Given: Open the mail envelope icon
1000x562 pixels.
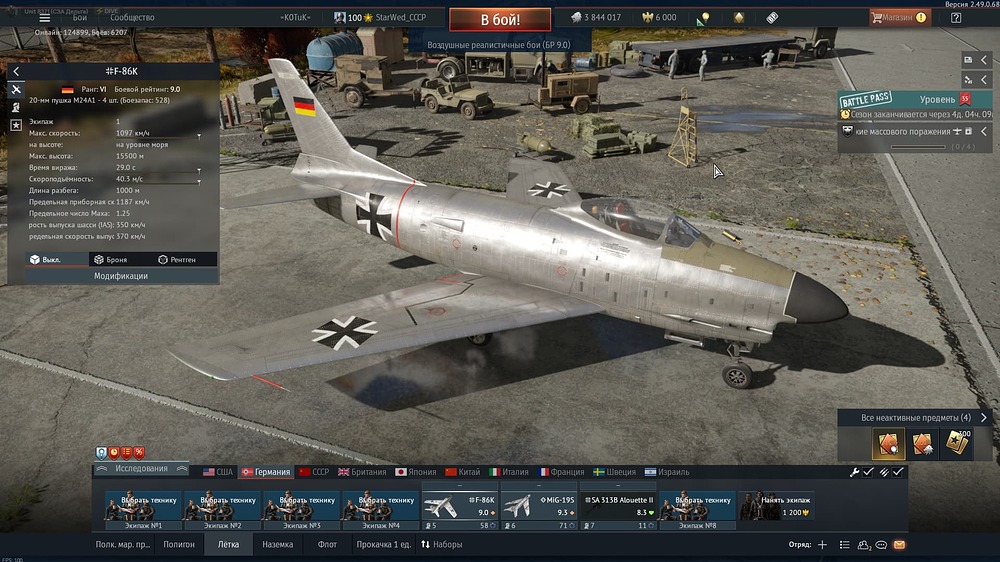Looking at the screenshot, I should (x=899, y=545).
